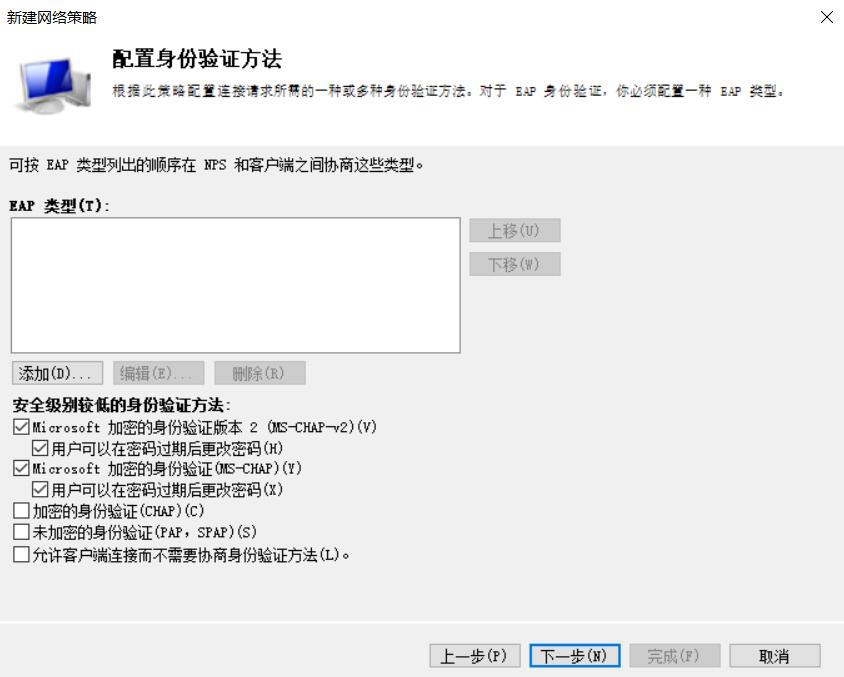
Task: Enable 允许客户端连接而不需要协商 checkbox
Action: coord(21,554)
